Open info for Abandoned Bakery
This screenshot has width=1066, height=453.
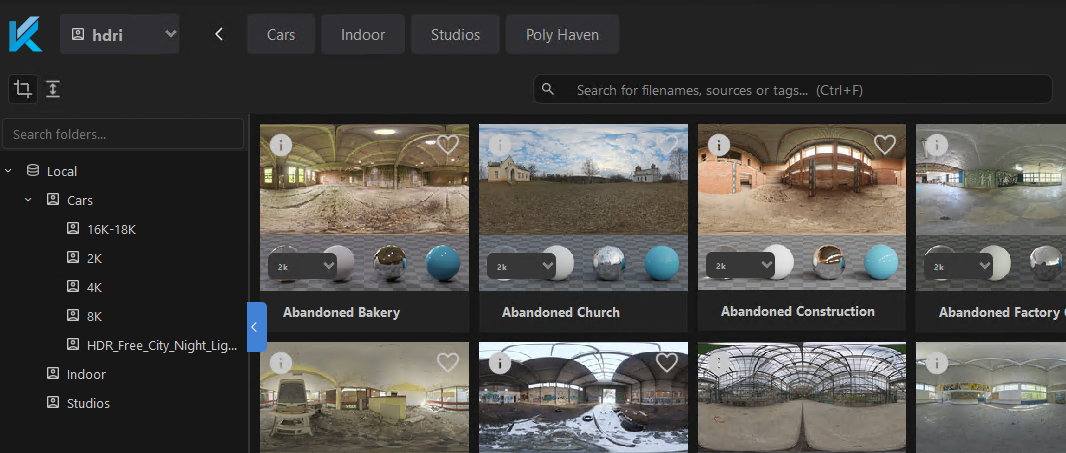pyautogui.click(x=281, y=145)
